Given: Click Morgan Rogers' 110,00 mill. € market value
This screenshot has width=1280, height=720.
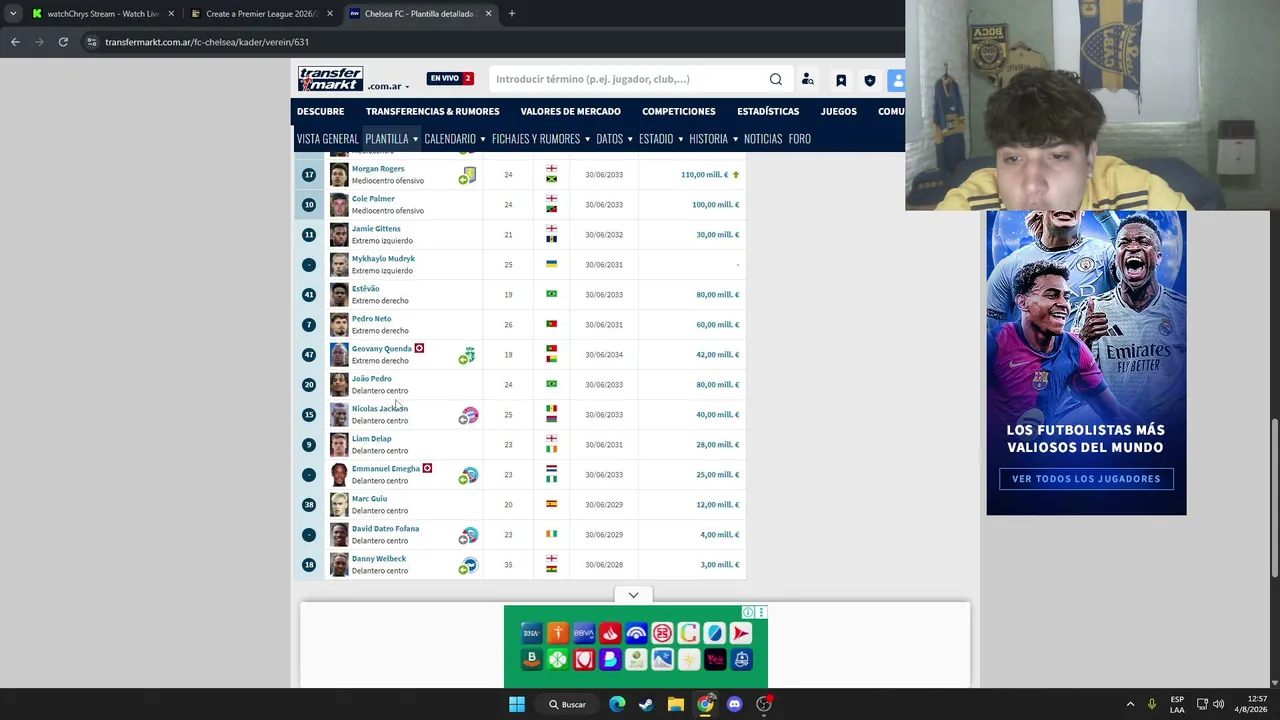Looking at the screenshot, I should point(704,175).
